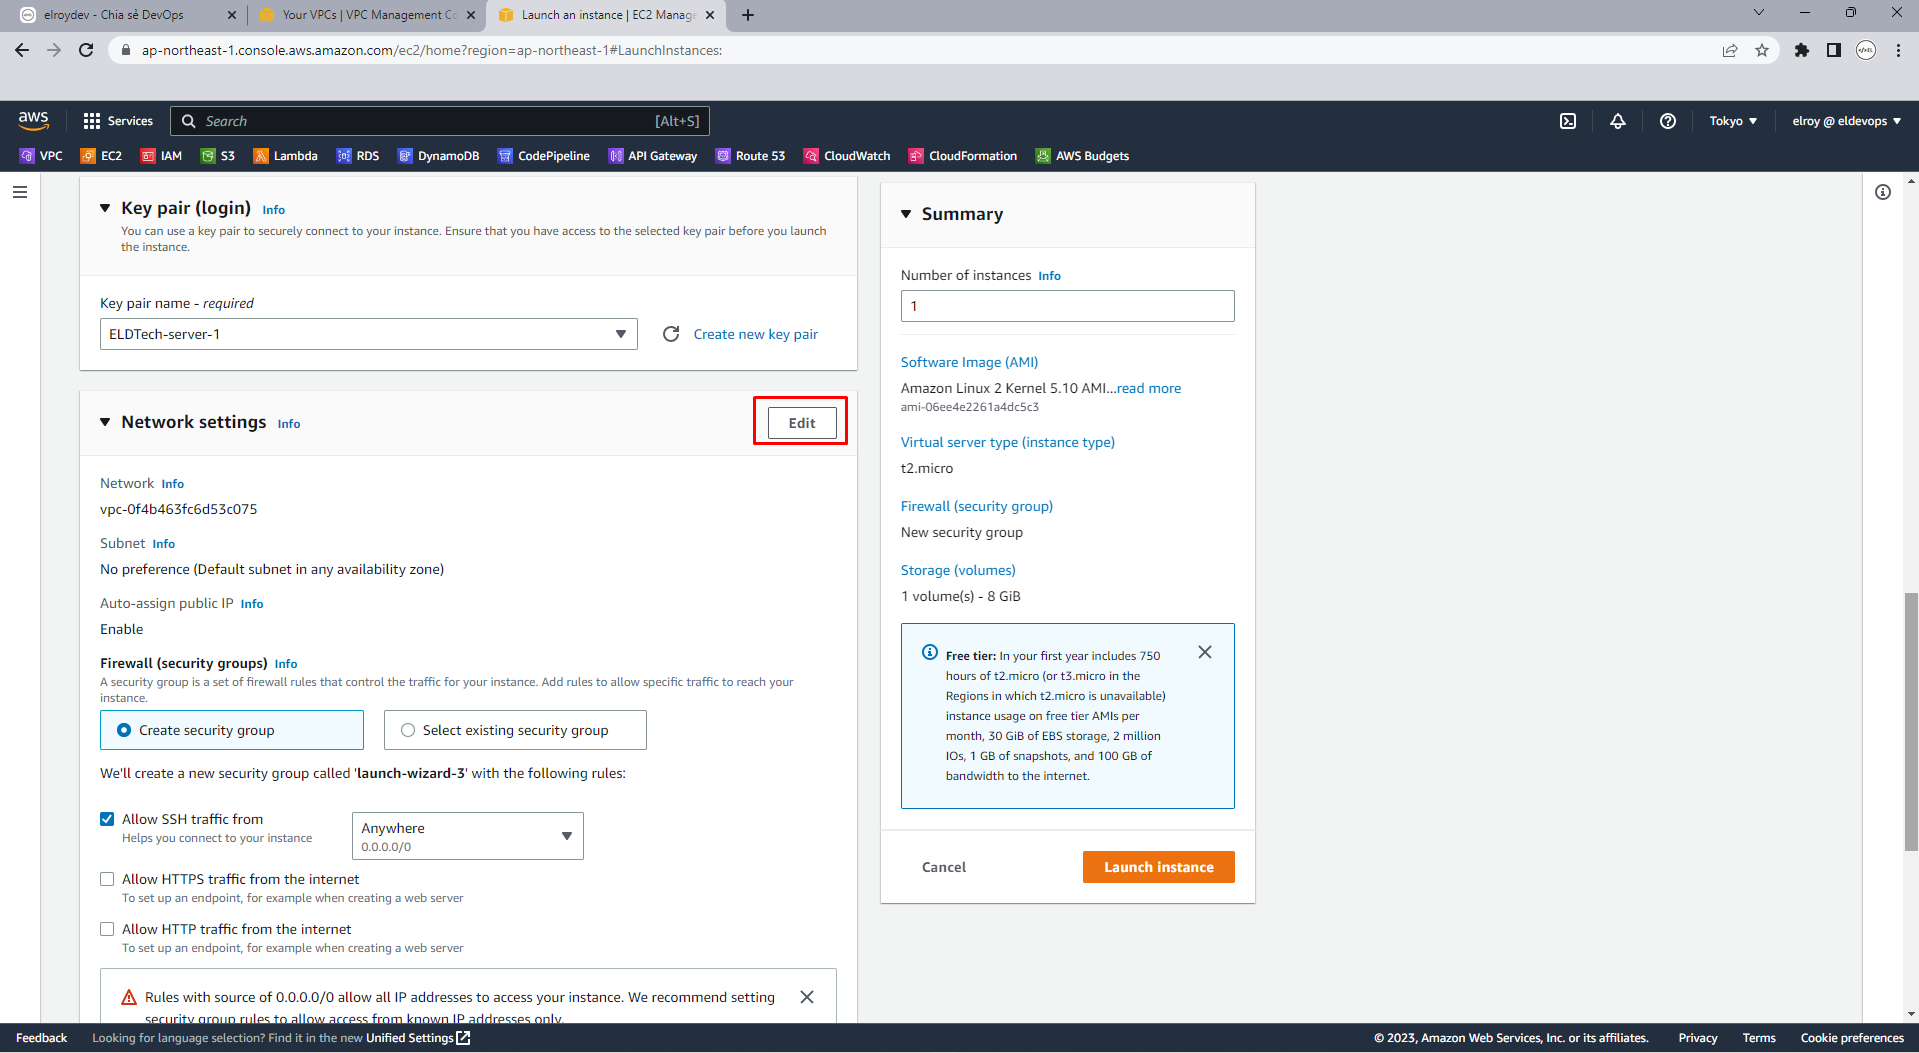This screenshot has height=1053, width=1919.
Task: Open CloudFormation shortcut in favorites bar
Action: [x=963, y=156]
